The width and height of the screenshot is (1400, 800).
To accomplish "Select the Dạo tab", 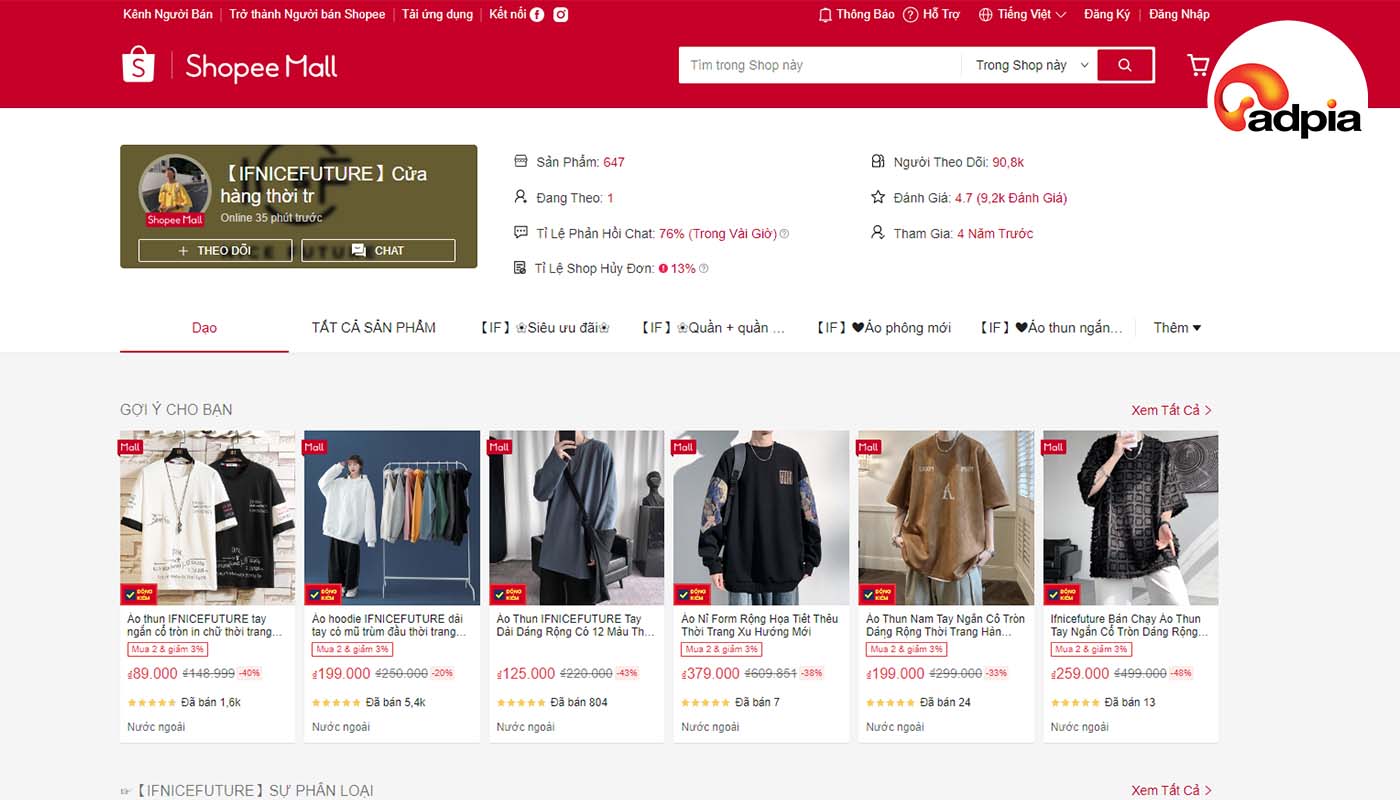I will tap(204, 328).
